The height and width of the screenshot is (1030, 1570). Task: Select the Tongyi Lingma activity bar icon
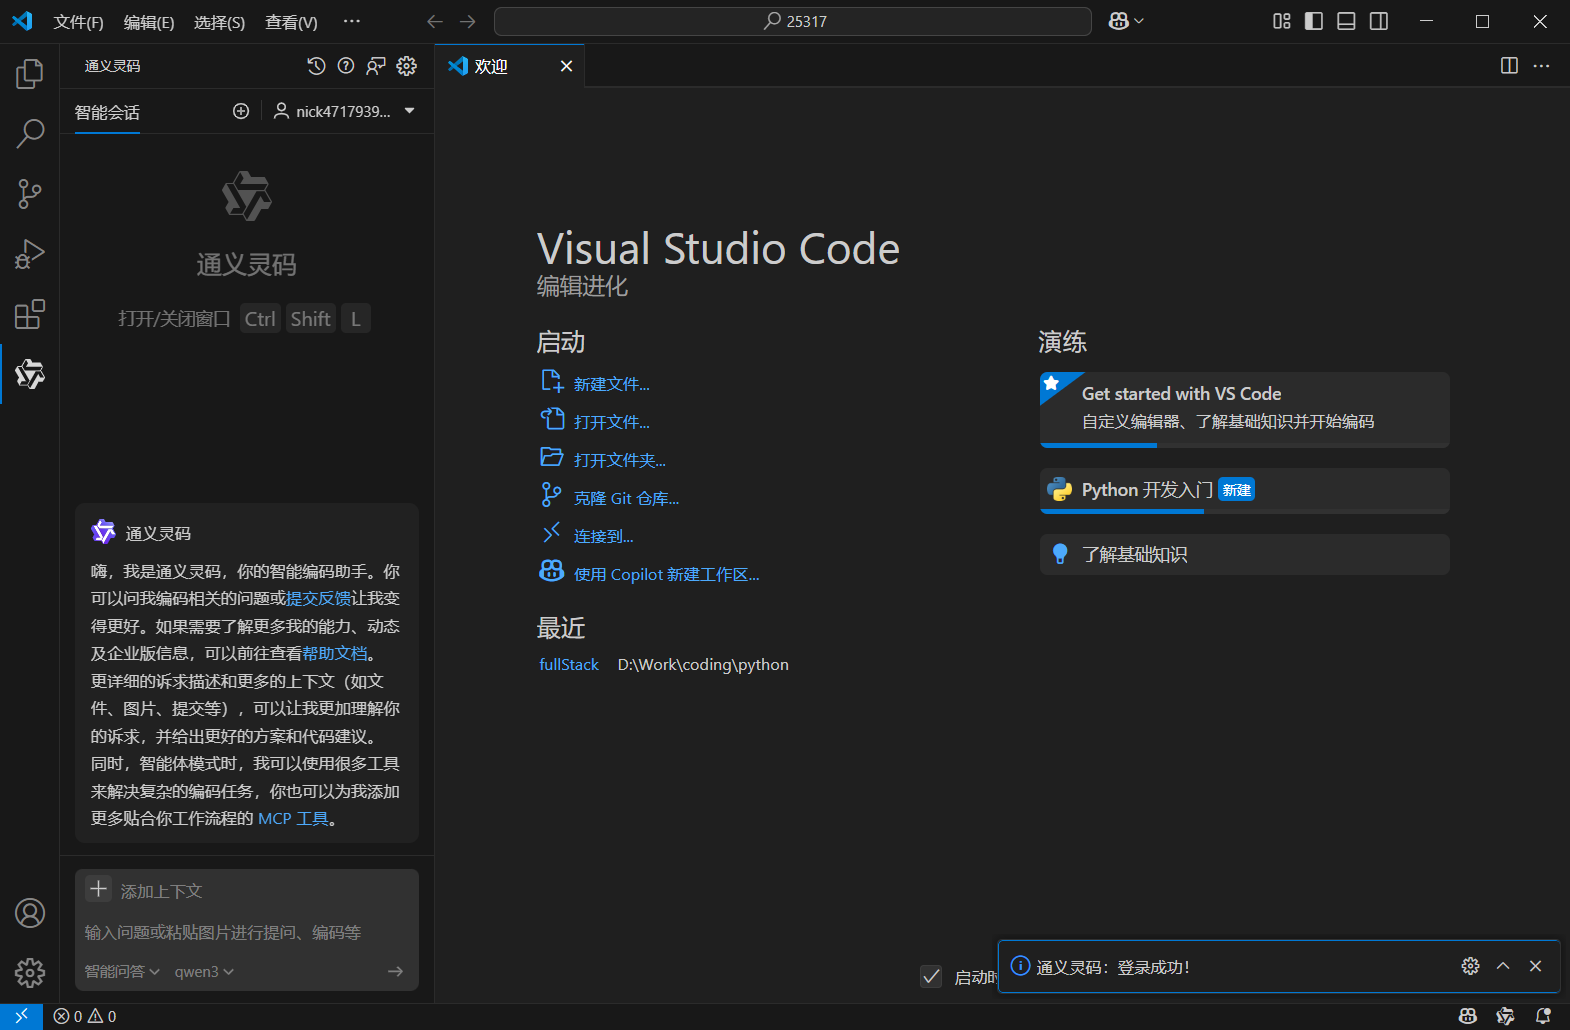[30, 374]
